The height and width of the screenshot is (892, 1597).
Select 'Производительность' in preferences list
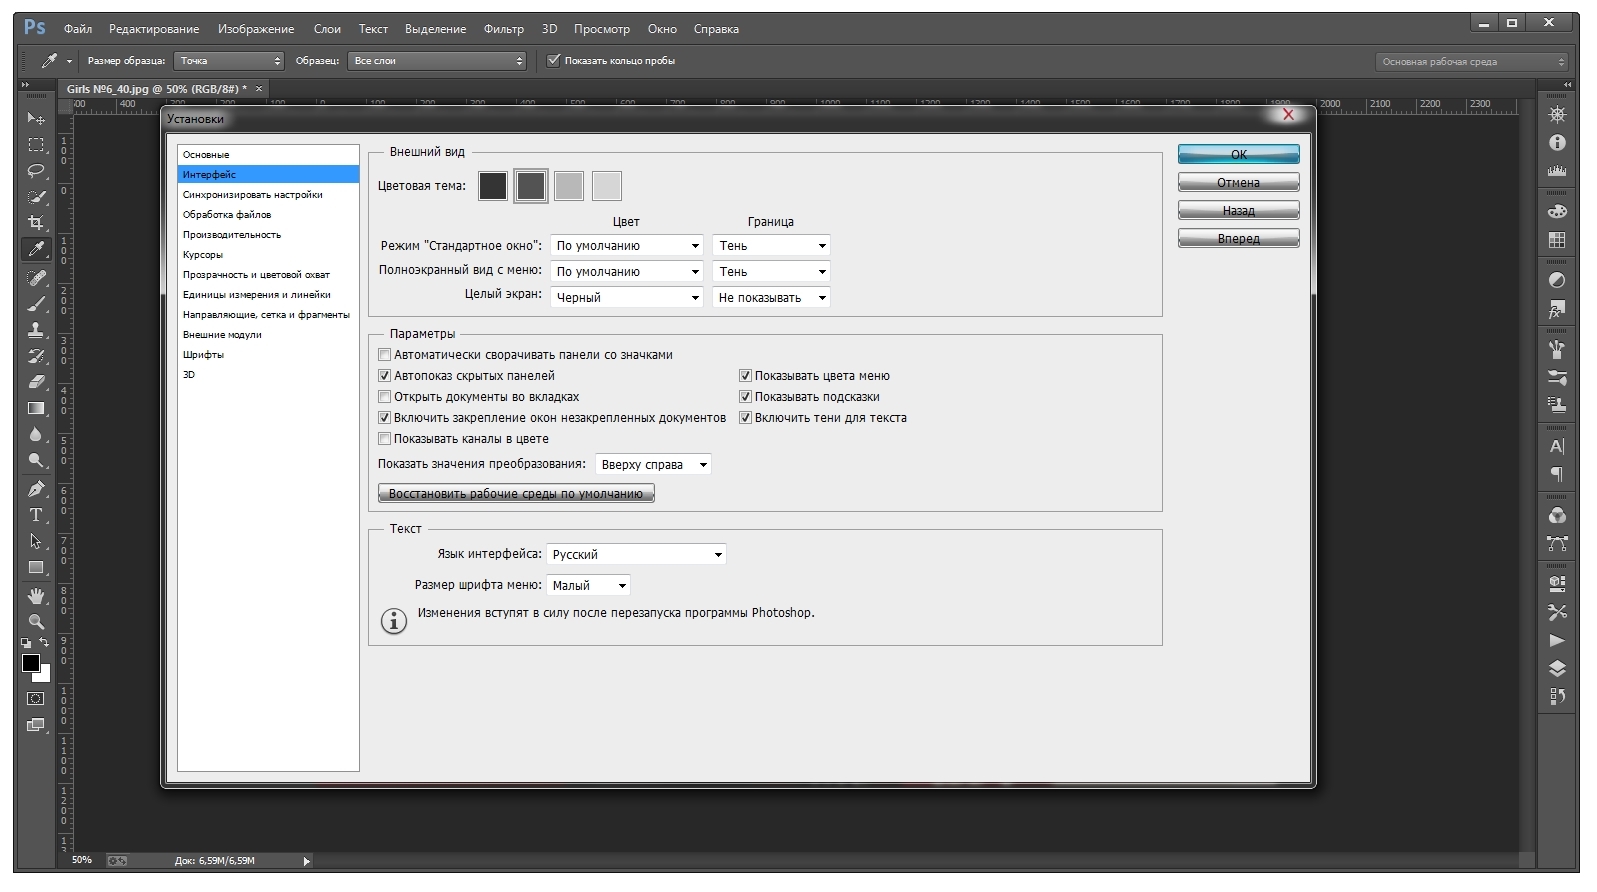[x=232, y=235]
